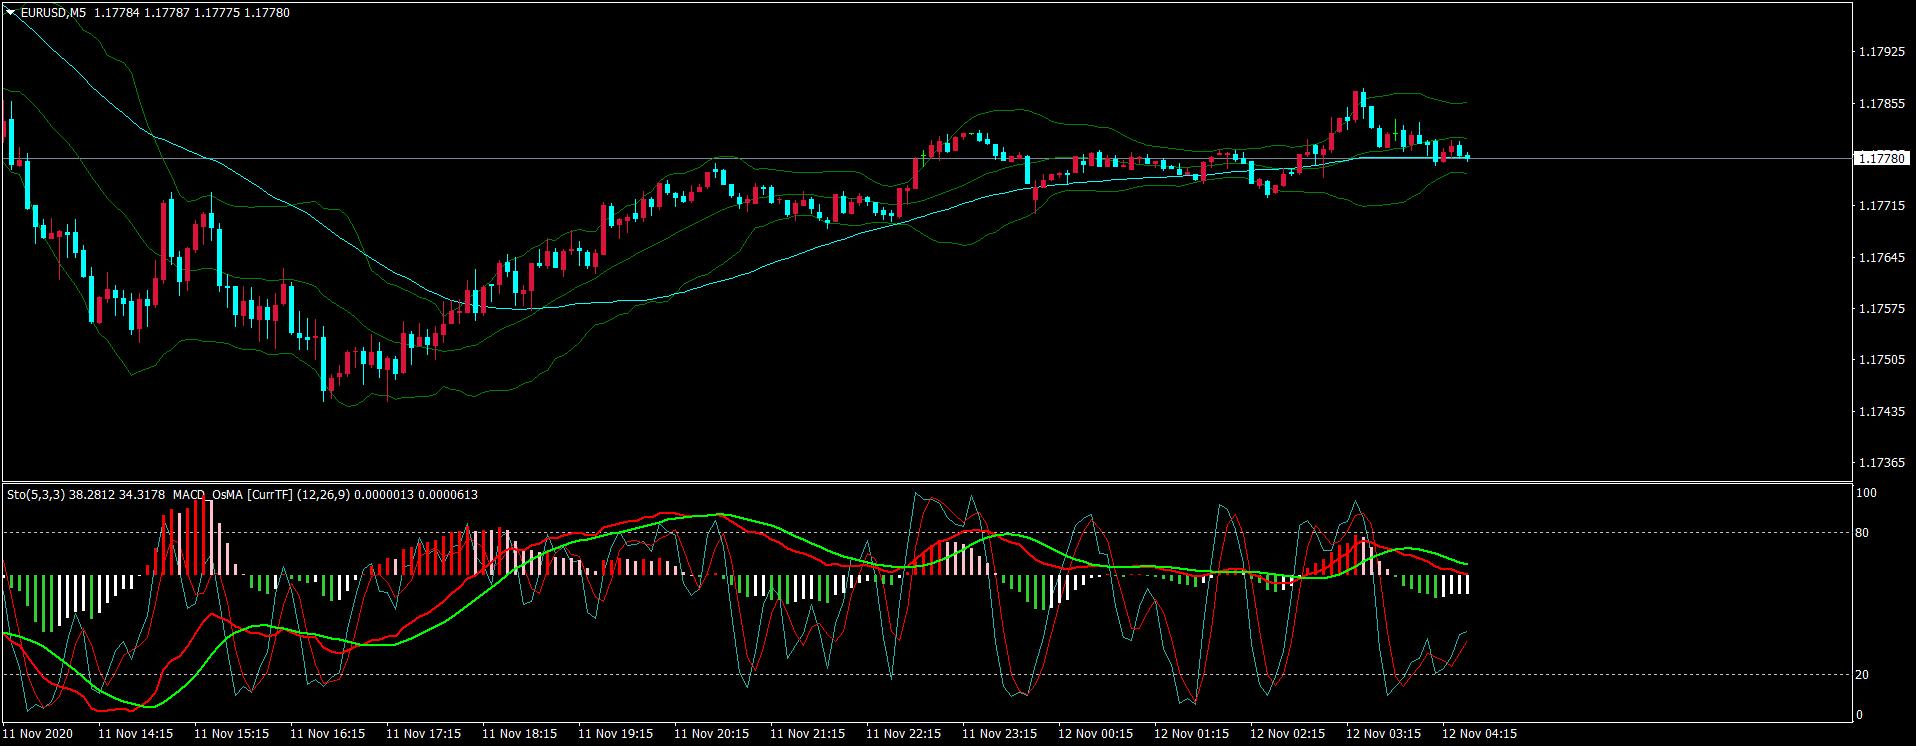
Task: Click the oscillator scale label 100
Action: point(1866,493)
